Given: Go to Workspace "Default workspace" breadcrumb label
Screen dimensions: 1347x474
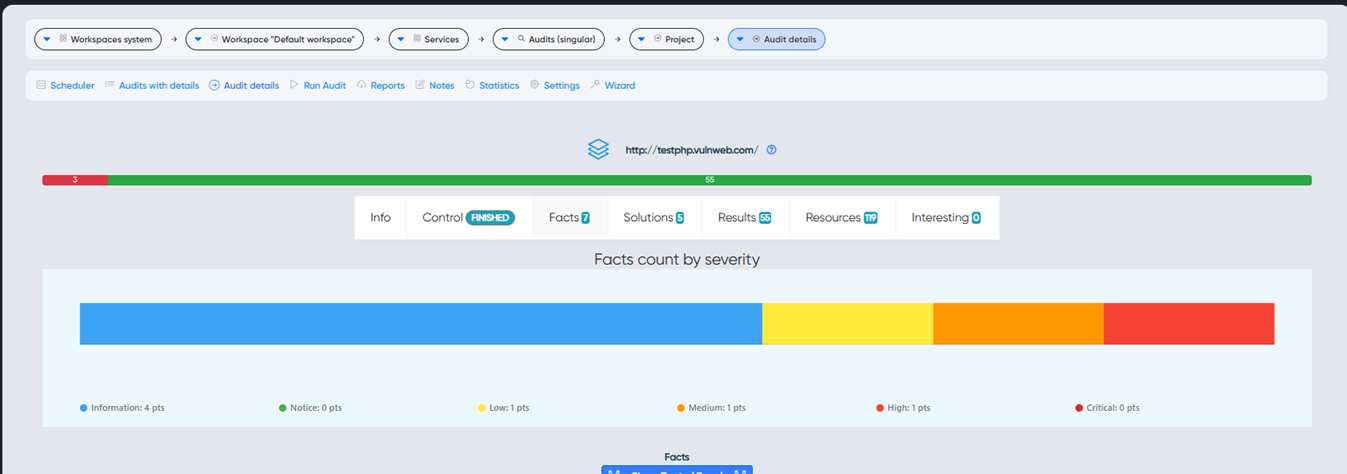Looking at the screenshot, I should coord(288,39).
